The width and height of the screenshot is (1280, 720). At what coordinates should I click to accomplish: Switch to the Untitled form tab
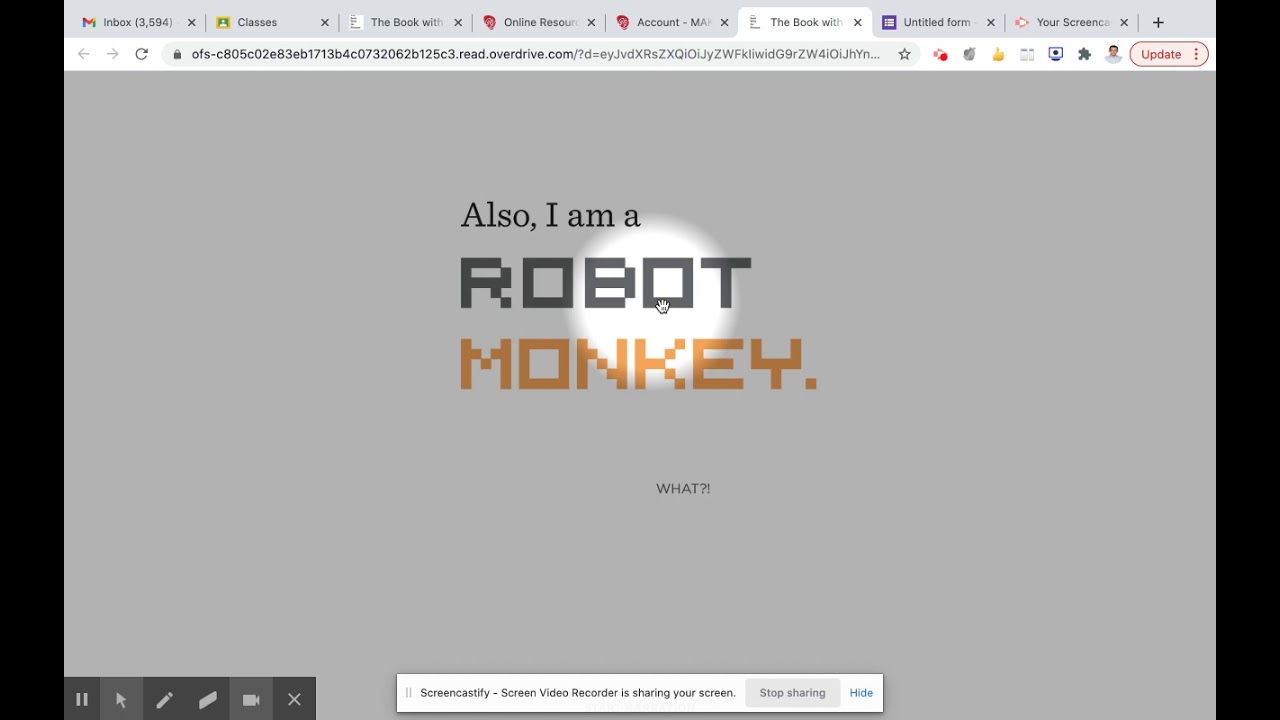point(936,22)
